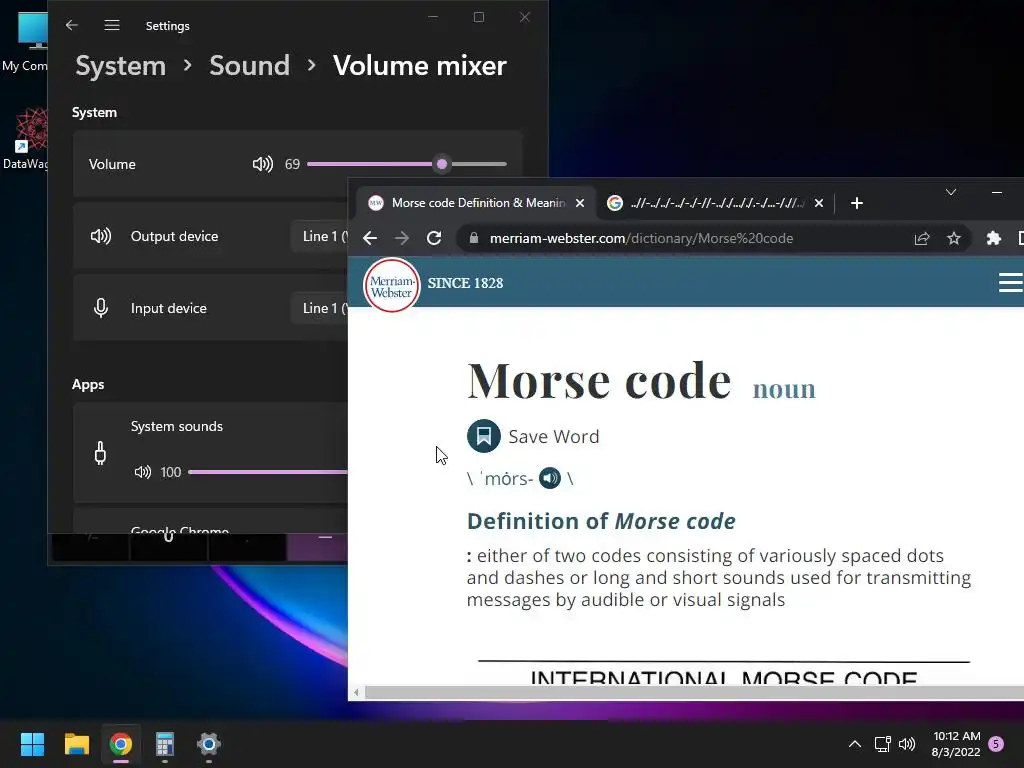Open Merriam-Webster hamburger menu
1024x768 pixels.
pos(1010,282)
